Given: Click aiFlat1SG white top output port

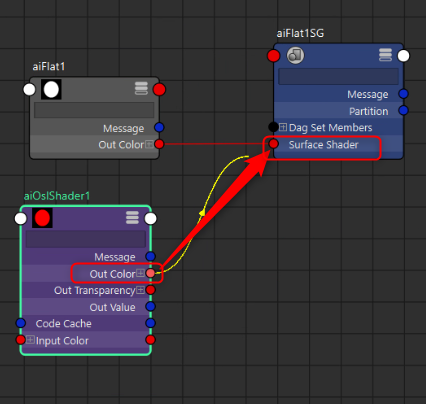Looking at the screenshot, I should [x=403, y=56].
